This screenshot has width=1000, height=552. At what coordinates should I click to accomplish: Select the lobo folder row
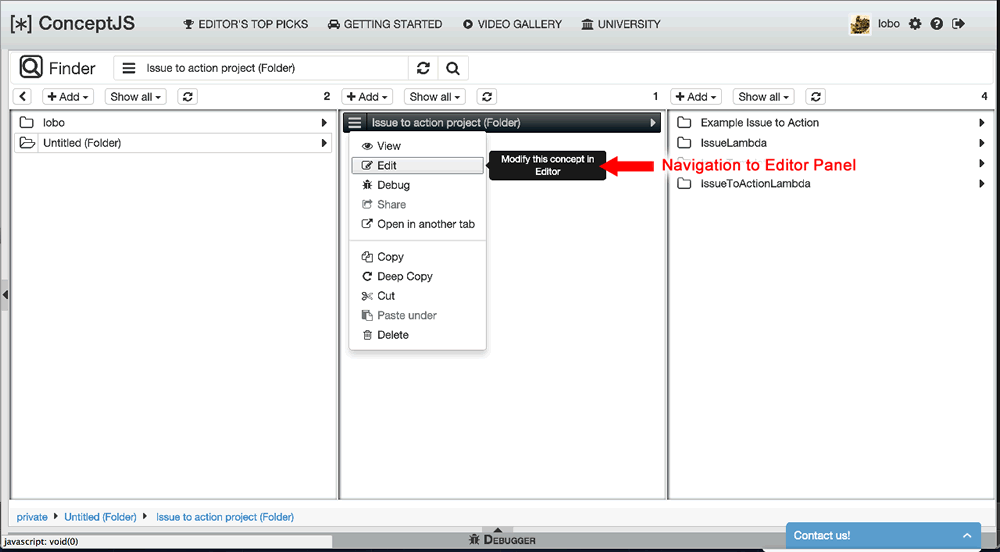point(173,122)
